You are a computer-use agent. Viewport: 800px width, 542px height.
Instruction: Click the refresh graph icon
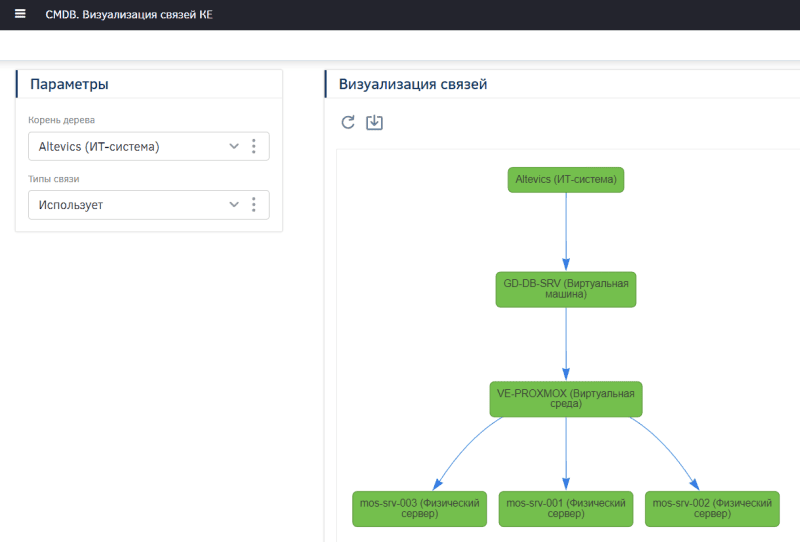pos(348,122)
